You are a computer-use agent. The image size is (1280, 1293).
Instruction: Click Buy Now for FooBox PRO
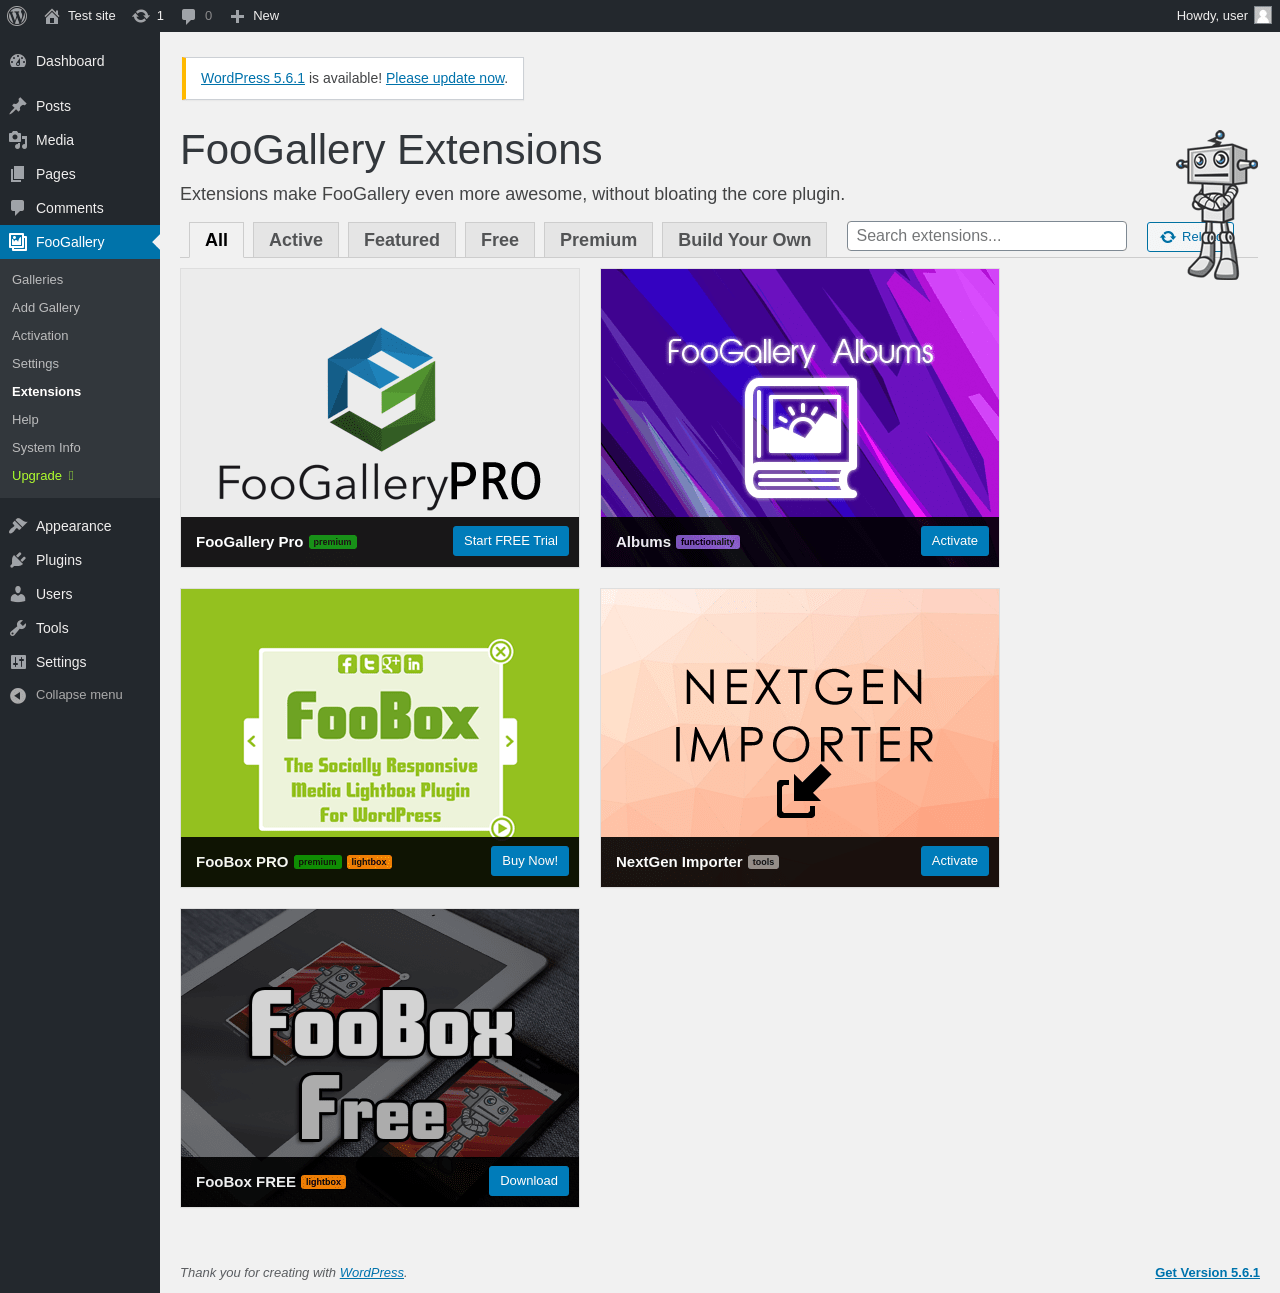(x=530, y=861)
